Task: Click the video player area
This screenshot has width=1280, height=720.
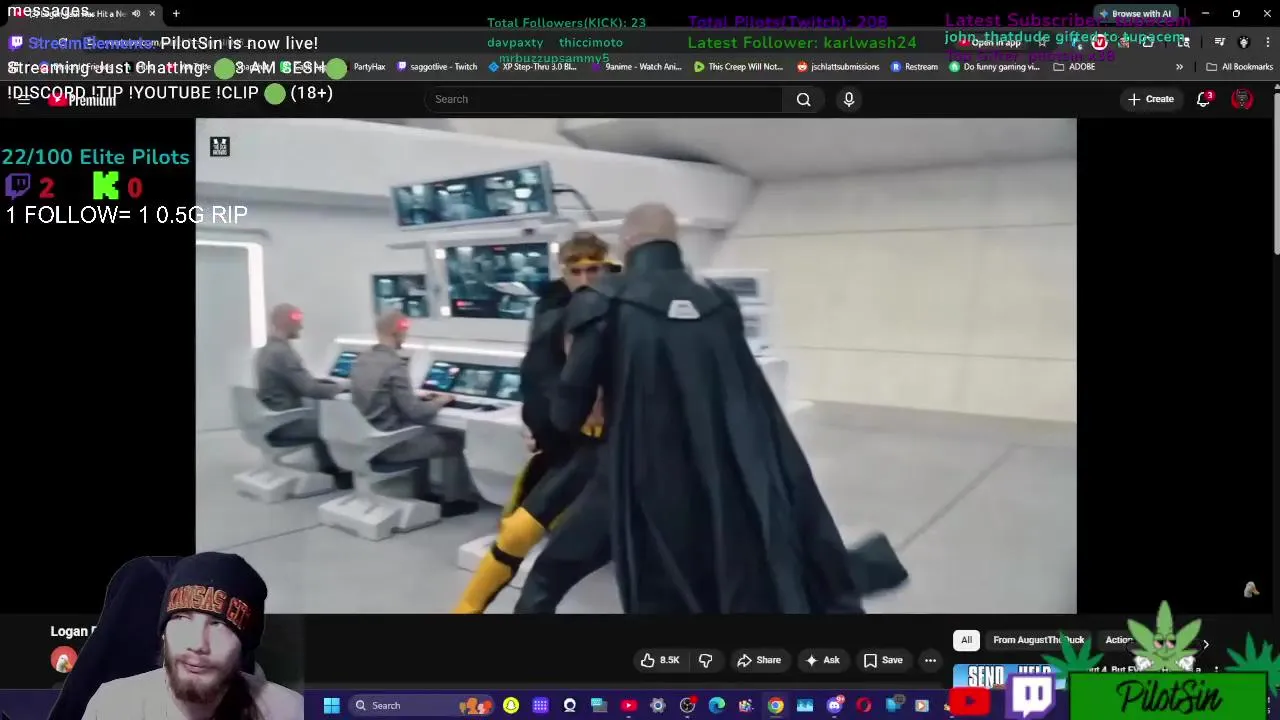Action: tap(636, 366)
